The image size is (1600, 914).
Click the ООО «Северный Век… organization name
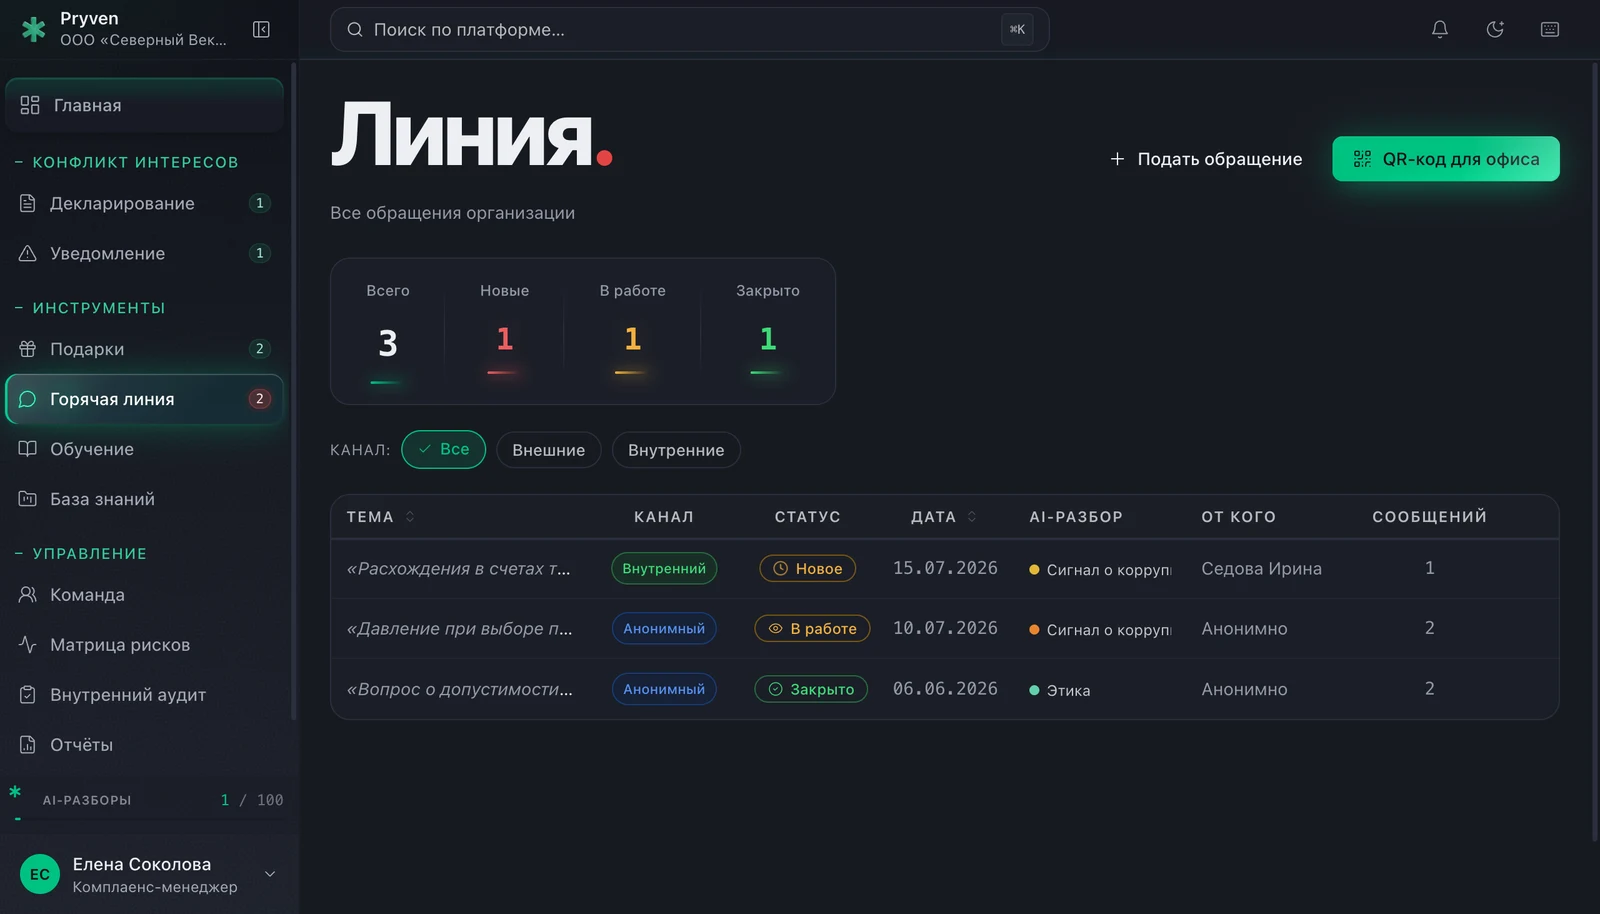click(x=143, y=40)
